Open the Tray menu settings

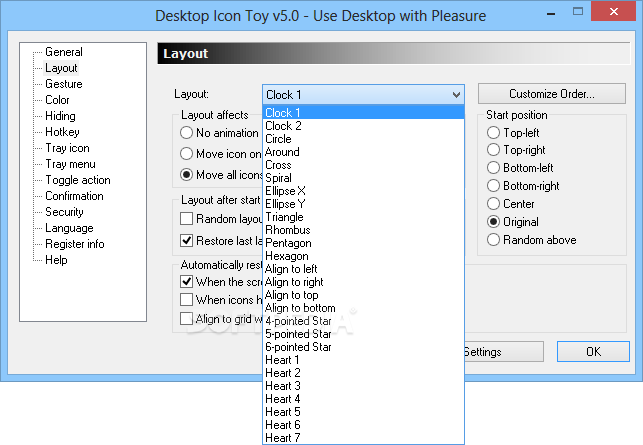tap(70, 164)
